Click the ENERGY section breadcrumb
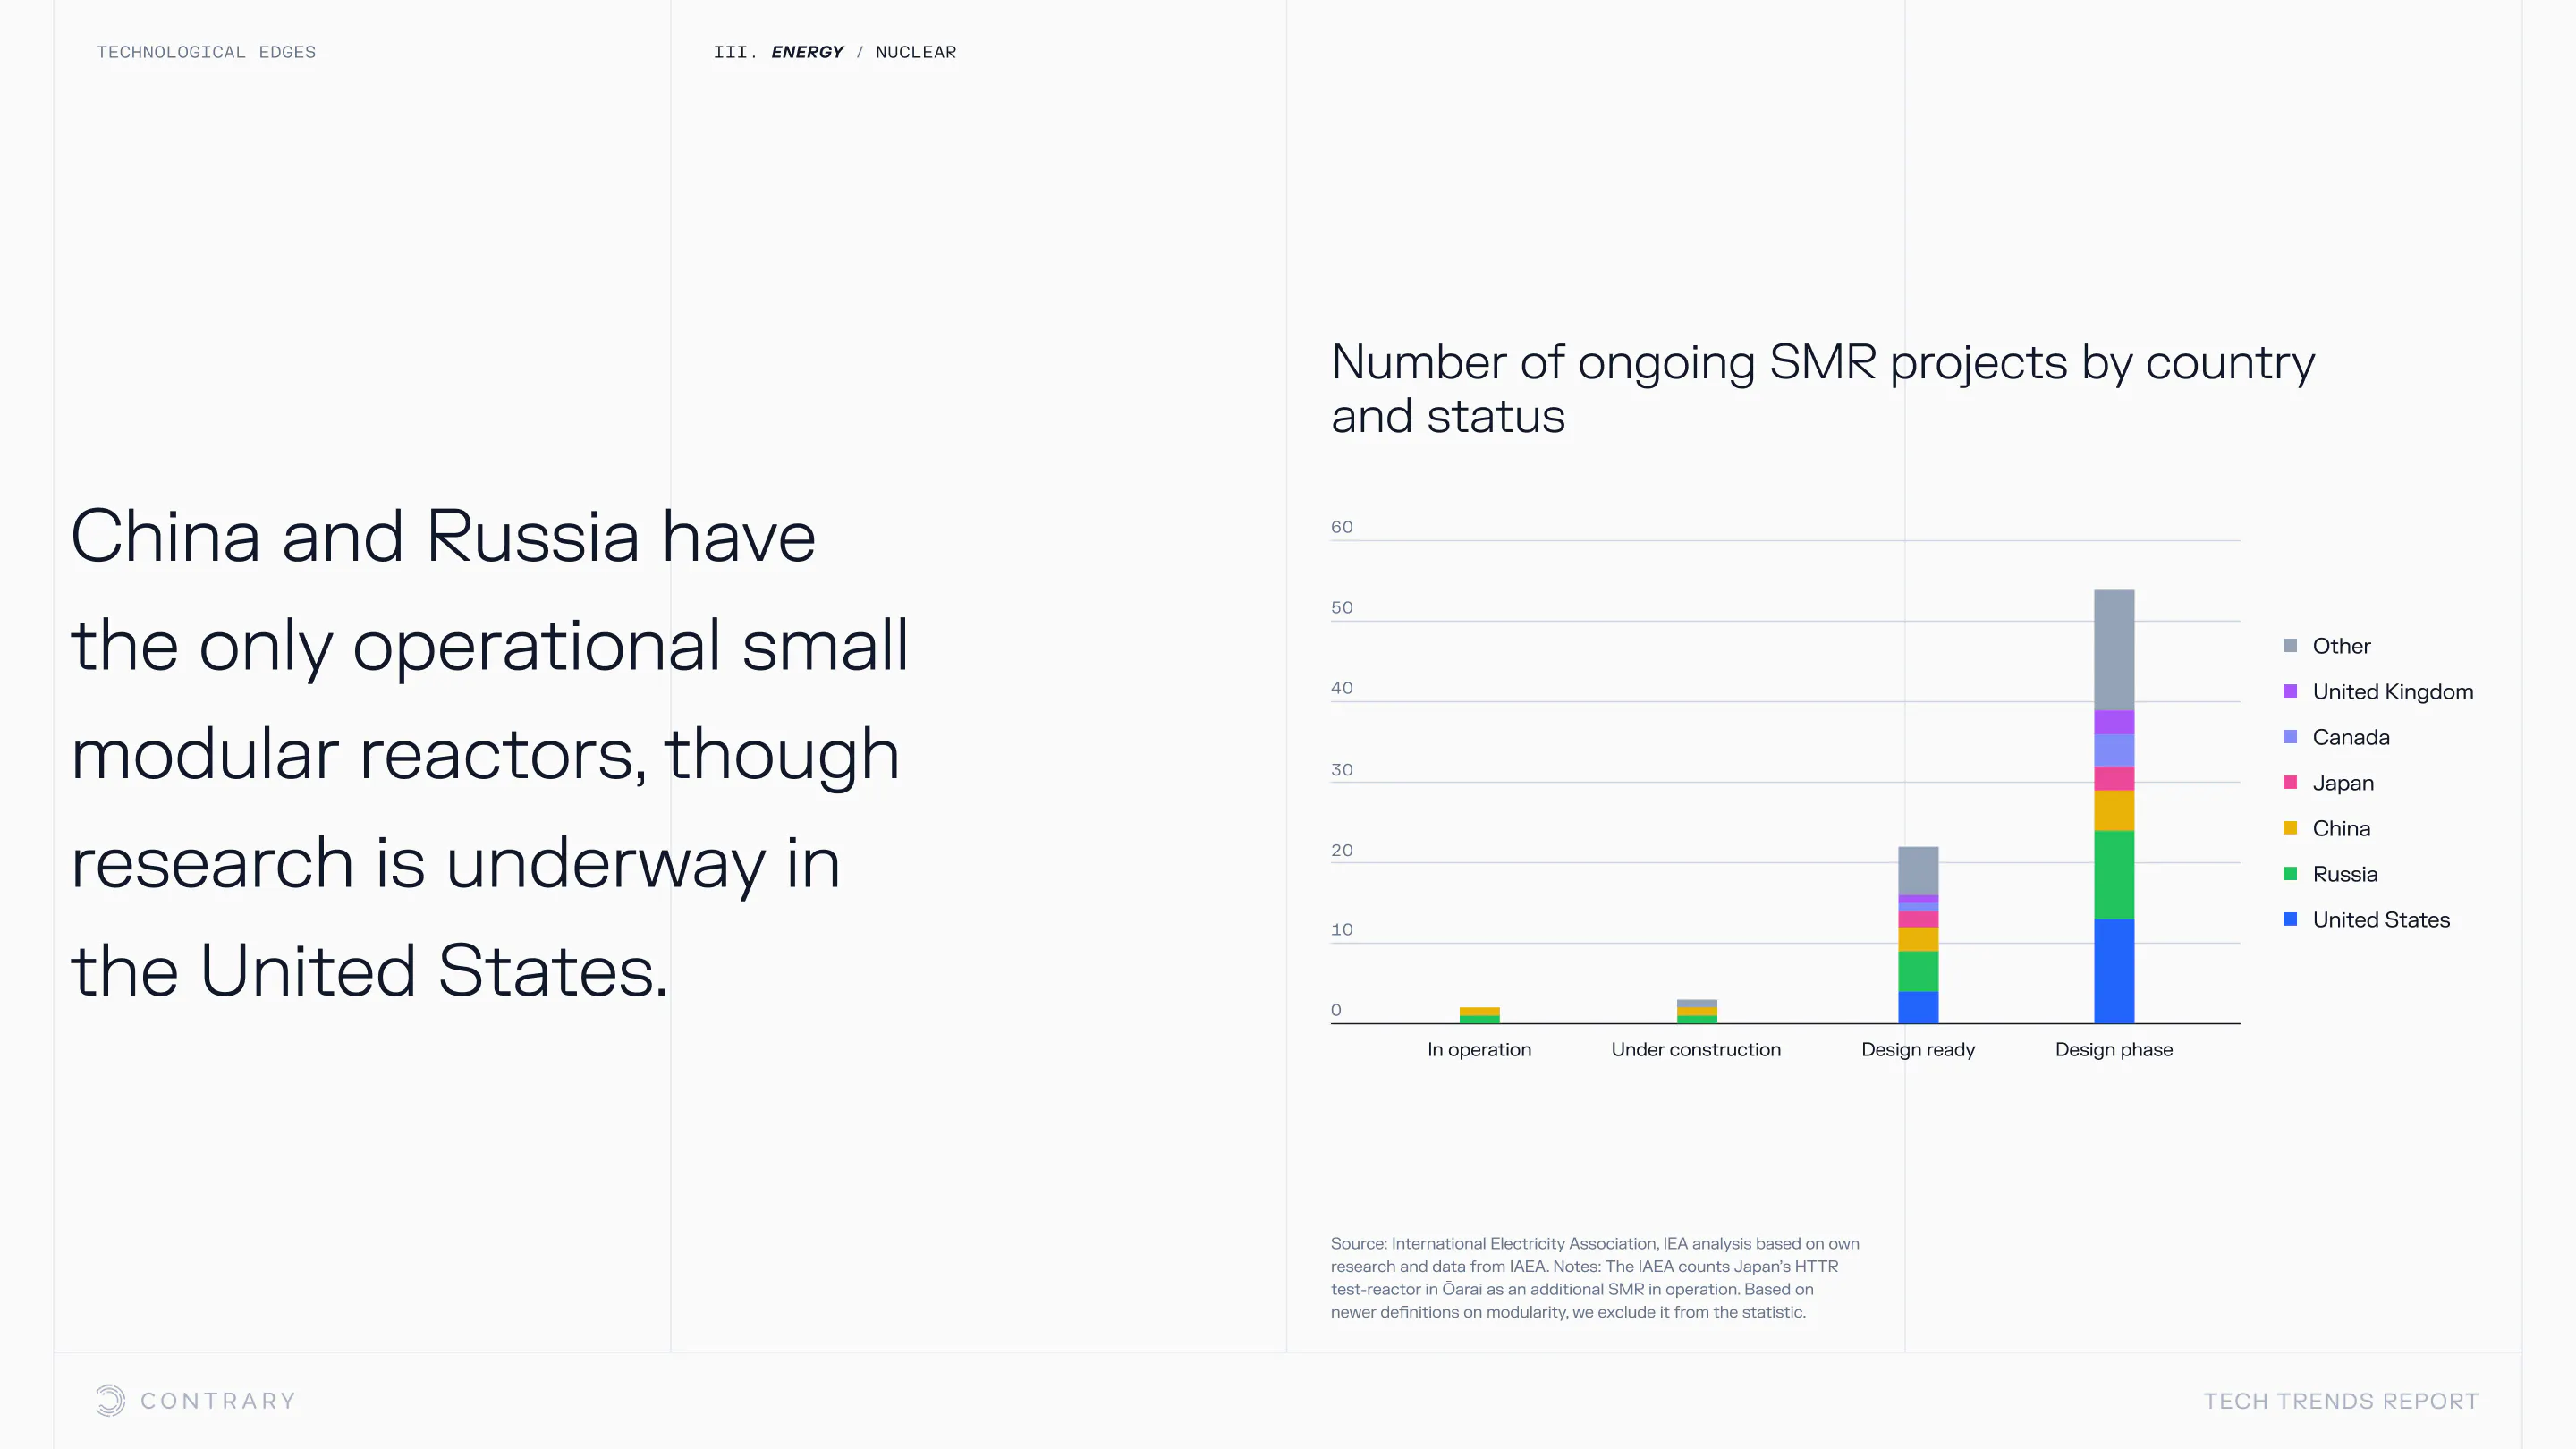The height and width of the screenshot is (1449, 2576). (807, 52)
